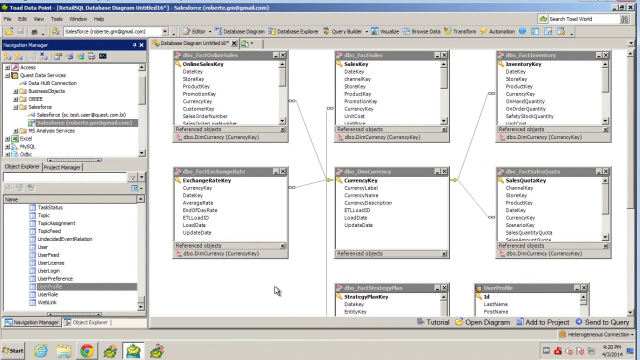Select the UserRole object
The height and width of the screenshot is (360, 640).
[48, 294]
